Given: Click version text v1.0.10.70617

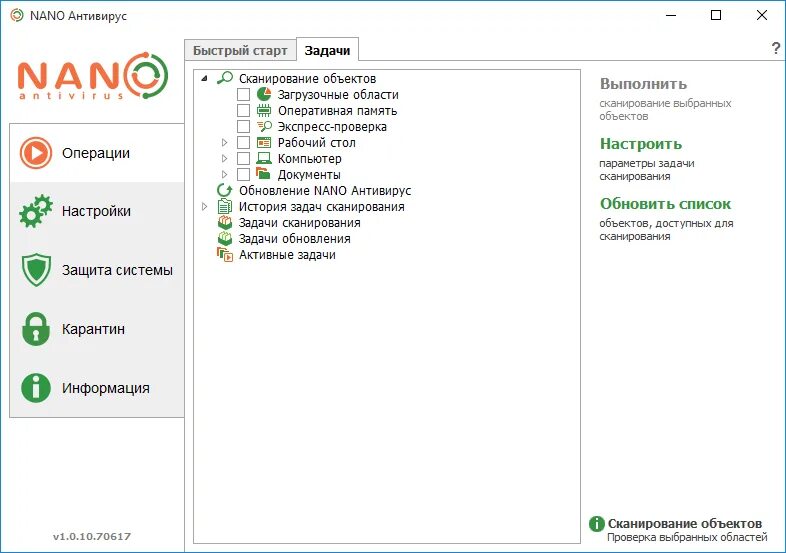Looking at the screenshot, I should tap(92, 536).
